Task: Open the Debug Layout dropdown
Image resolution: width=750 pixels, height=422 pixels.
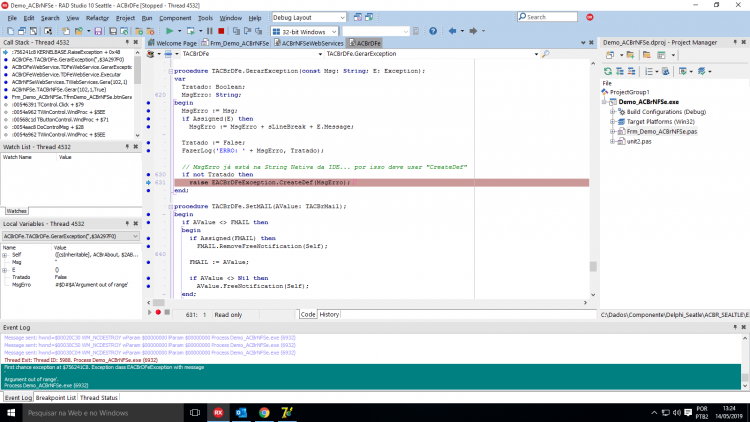Action: (342, 17)
